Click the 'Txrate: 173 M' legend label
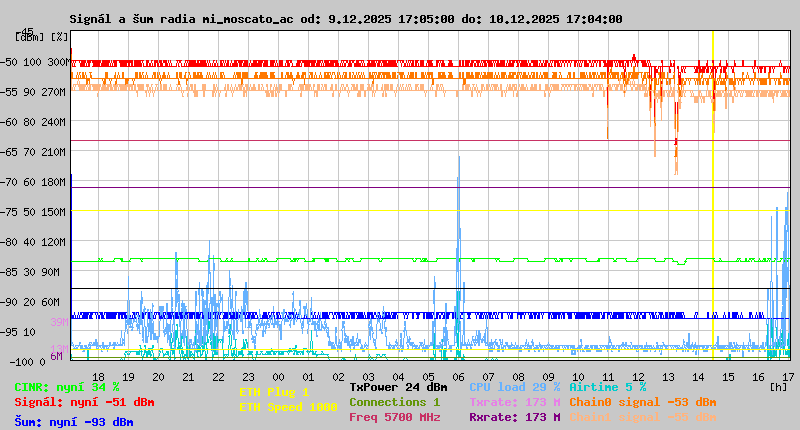 pyautogui.click(x=515, y=402)
